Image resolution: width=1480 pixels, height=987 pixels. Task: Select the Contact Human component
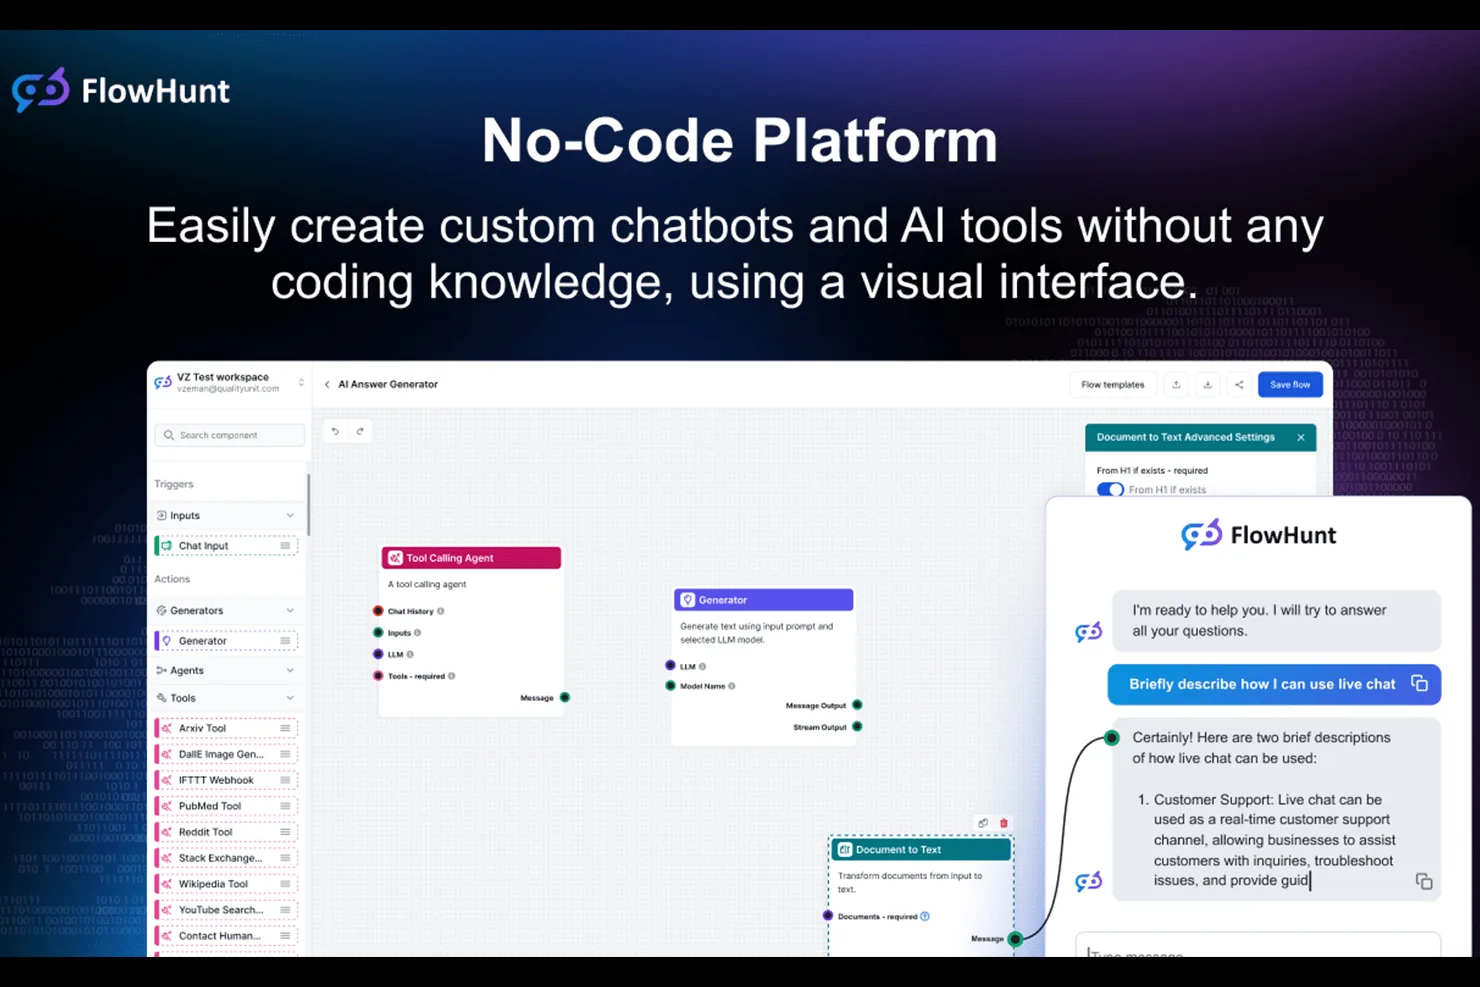(x=226, y=936)
